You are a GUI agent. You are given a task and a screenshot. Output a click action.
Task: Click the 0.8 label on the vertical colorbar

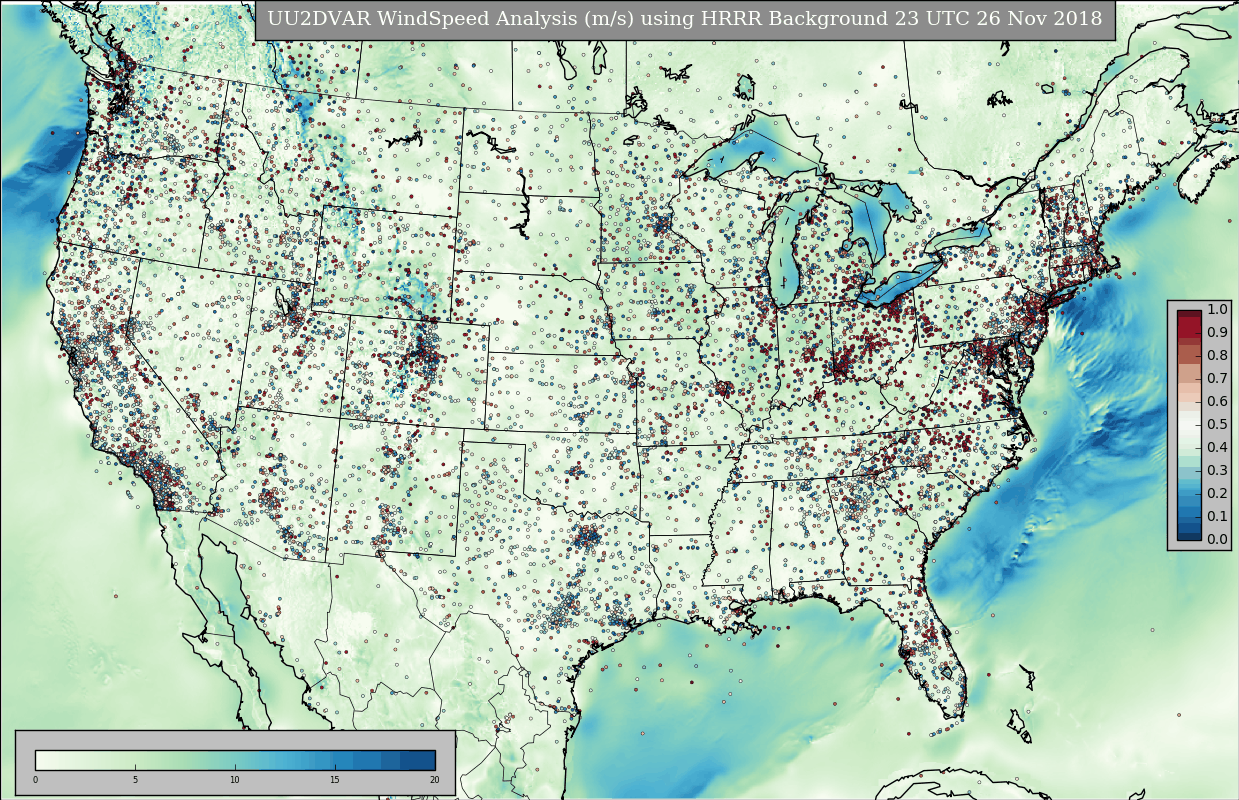coord(1217,356)
